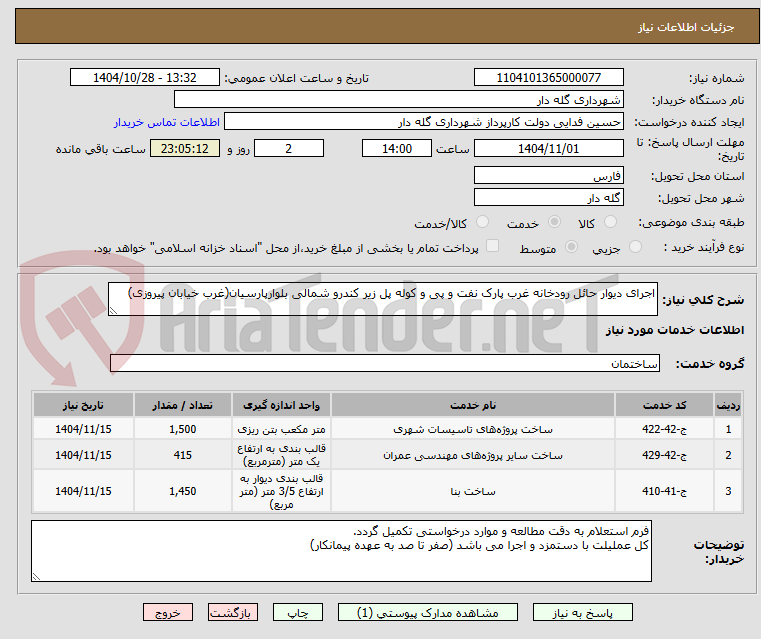Click the deadline time 14:00 field

397,148
